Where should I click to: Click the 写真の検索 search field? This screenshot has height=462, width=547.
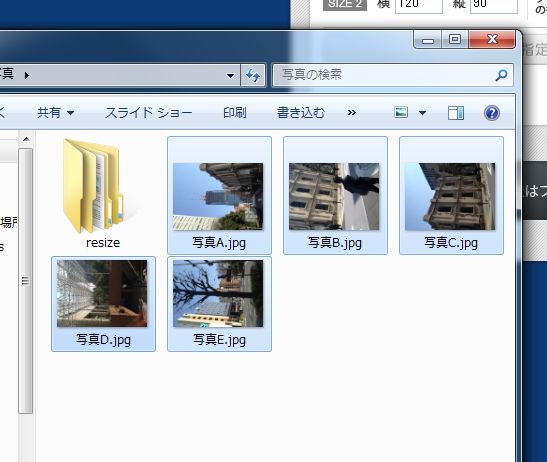pos(384,75)
